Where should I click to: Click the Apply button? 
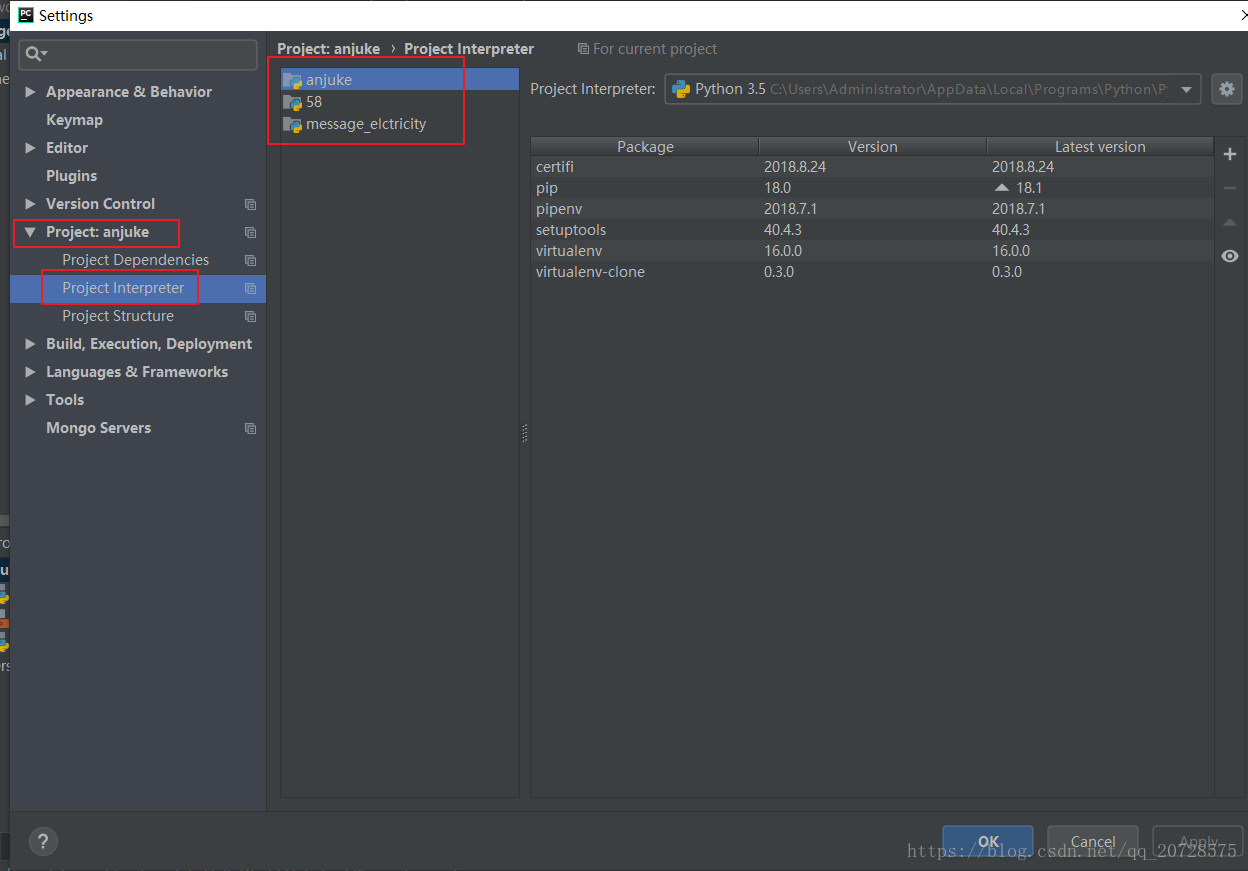pos(1198,841)
